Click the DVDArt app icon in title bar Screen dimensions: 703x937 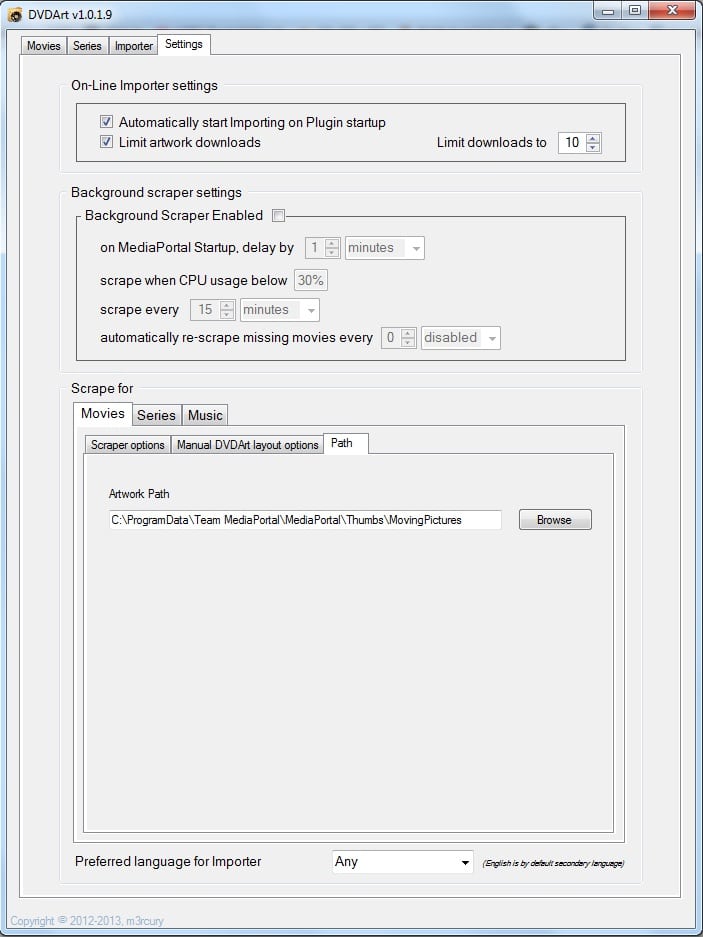pos(15,14)
